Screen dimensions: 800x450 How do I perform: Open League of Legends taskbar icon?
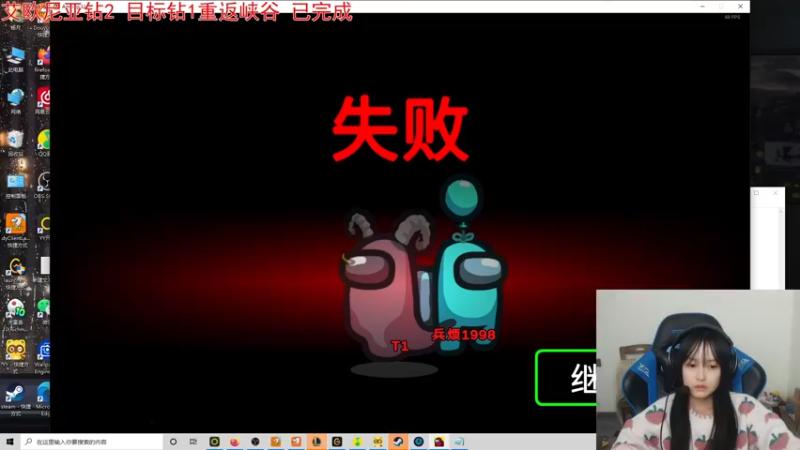click(x=316, y=442)
